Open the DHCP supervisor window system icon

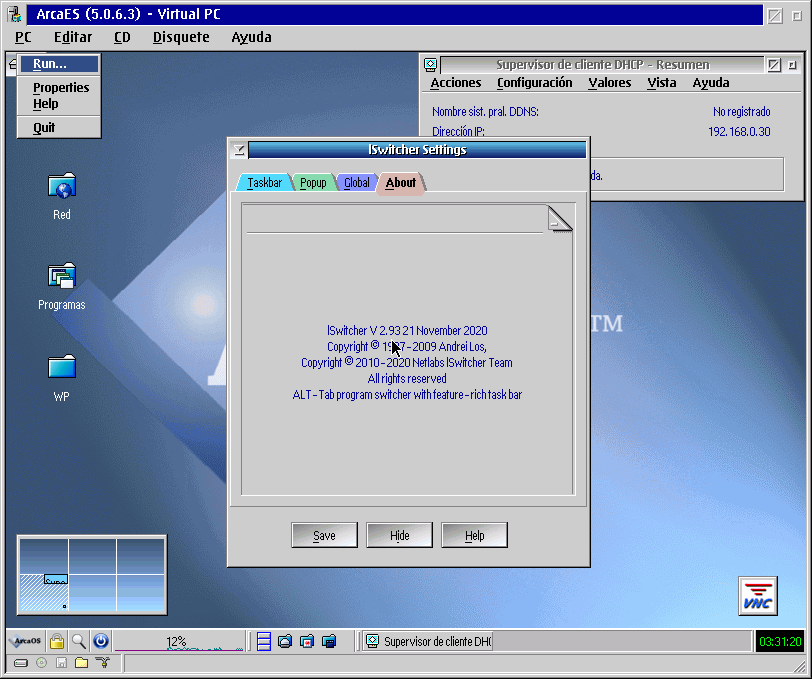430,65
